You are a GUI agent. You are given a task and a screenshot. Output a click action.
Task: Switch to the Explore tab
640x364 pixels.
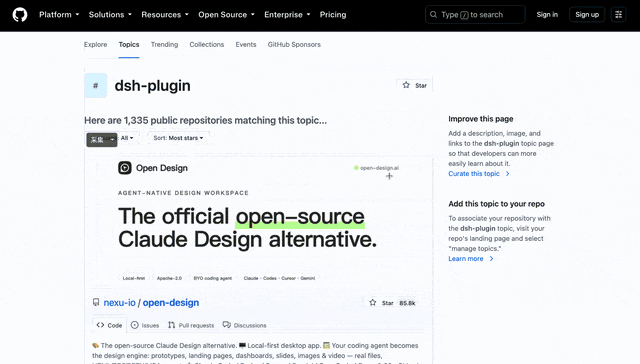coord(96,44)
